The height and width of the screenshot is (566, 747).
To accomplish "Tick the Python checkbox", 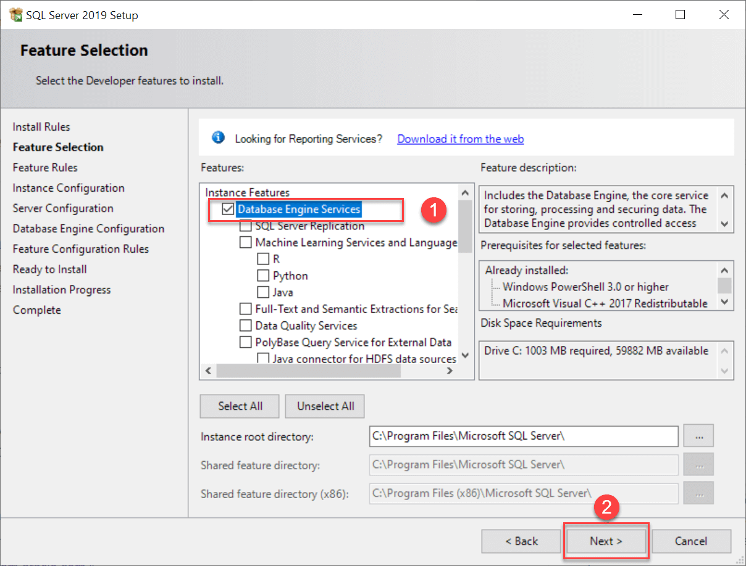I will 263,276.
